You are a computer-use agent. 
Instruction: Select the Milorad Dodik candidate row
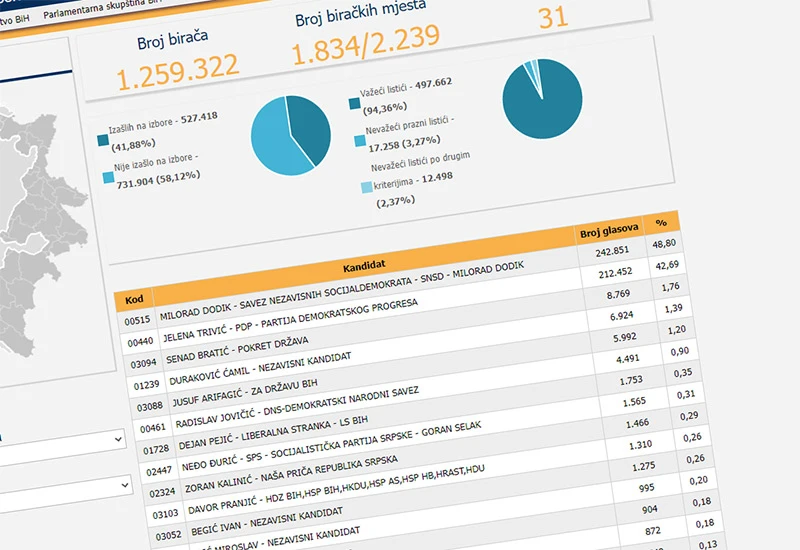click(403, 281)
